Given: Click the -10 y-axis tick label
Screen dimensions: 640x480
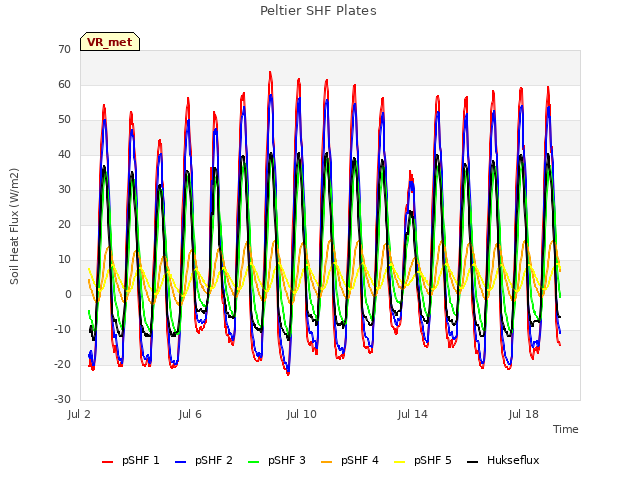Looking at the screenshot, I should 62,329.
